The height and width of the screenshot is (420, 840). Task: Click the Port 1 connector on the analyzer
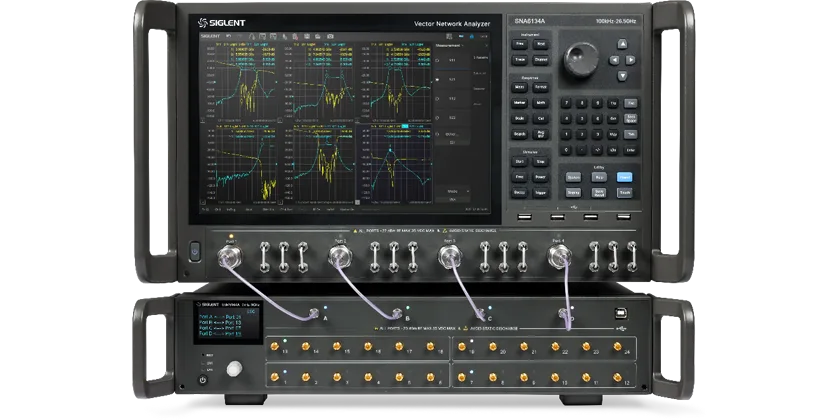click(x=229, y=256)
